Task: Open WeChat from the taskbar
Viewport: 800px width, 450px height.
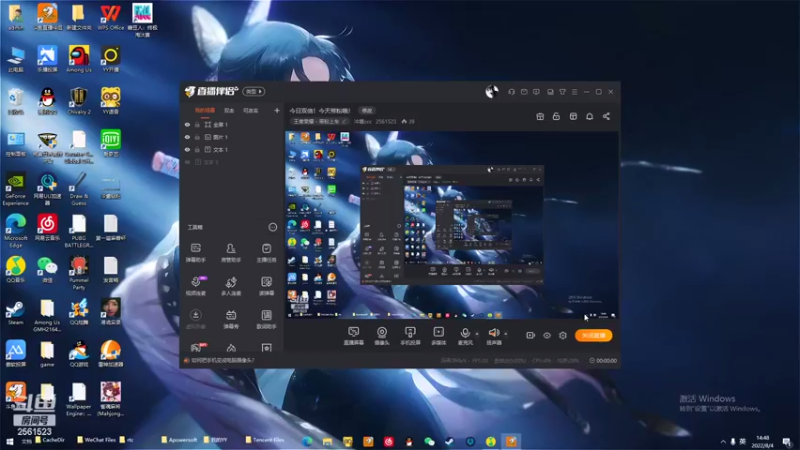Action: [429, 441]
